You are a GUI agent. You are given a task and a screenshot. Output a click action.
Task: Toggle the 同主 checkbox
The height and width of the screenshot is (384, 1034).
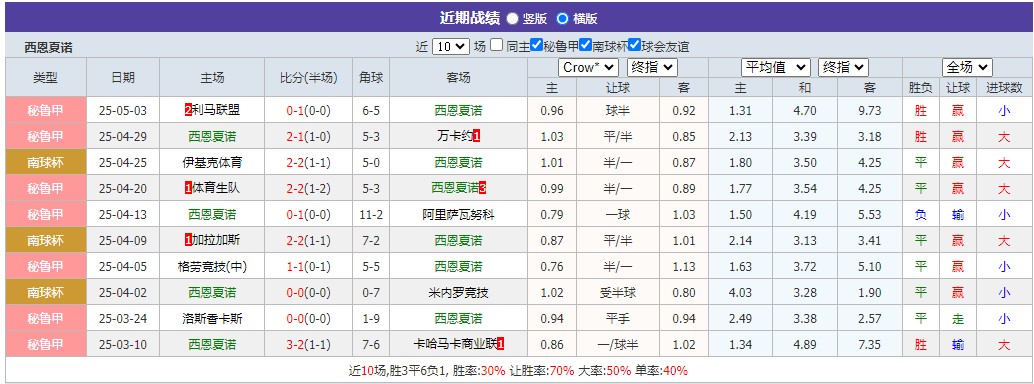[x=497, y=46]
